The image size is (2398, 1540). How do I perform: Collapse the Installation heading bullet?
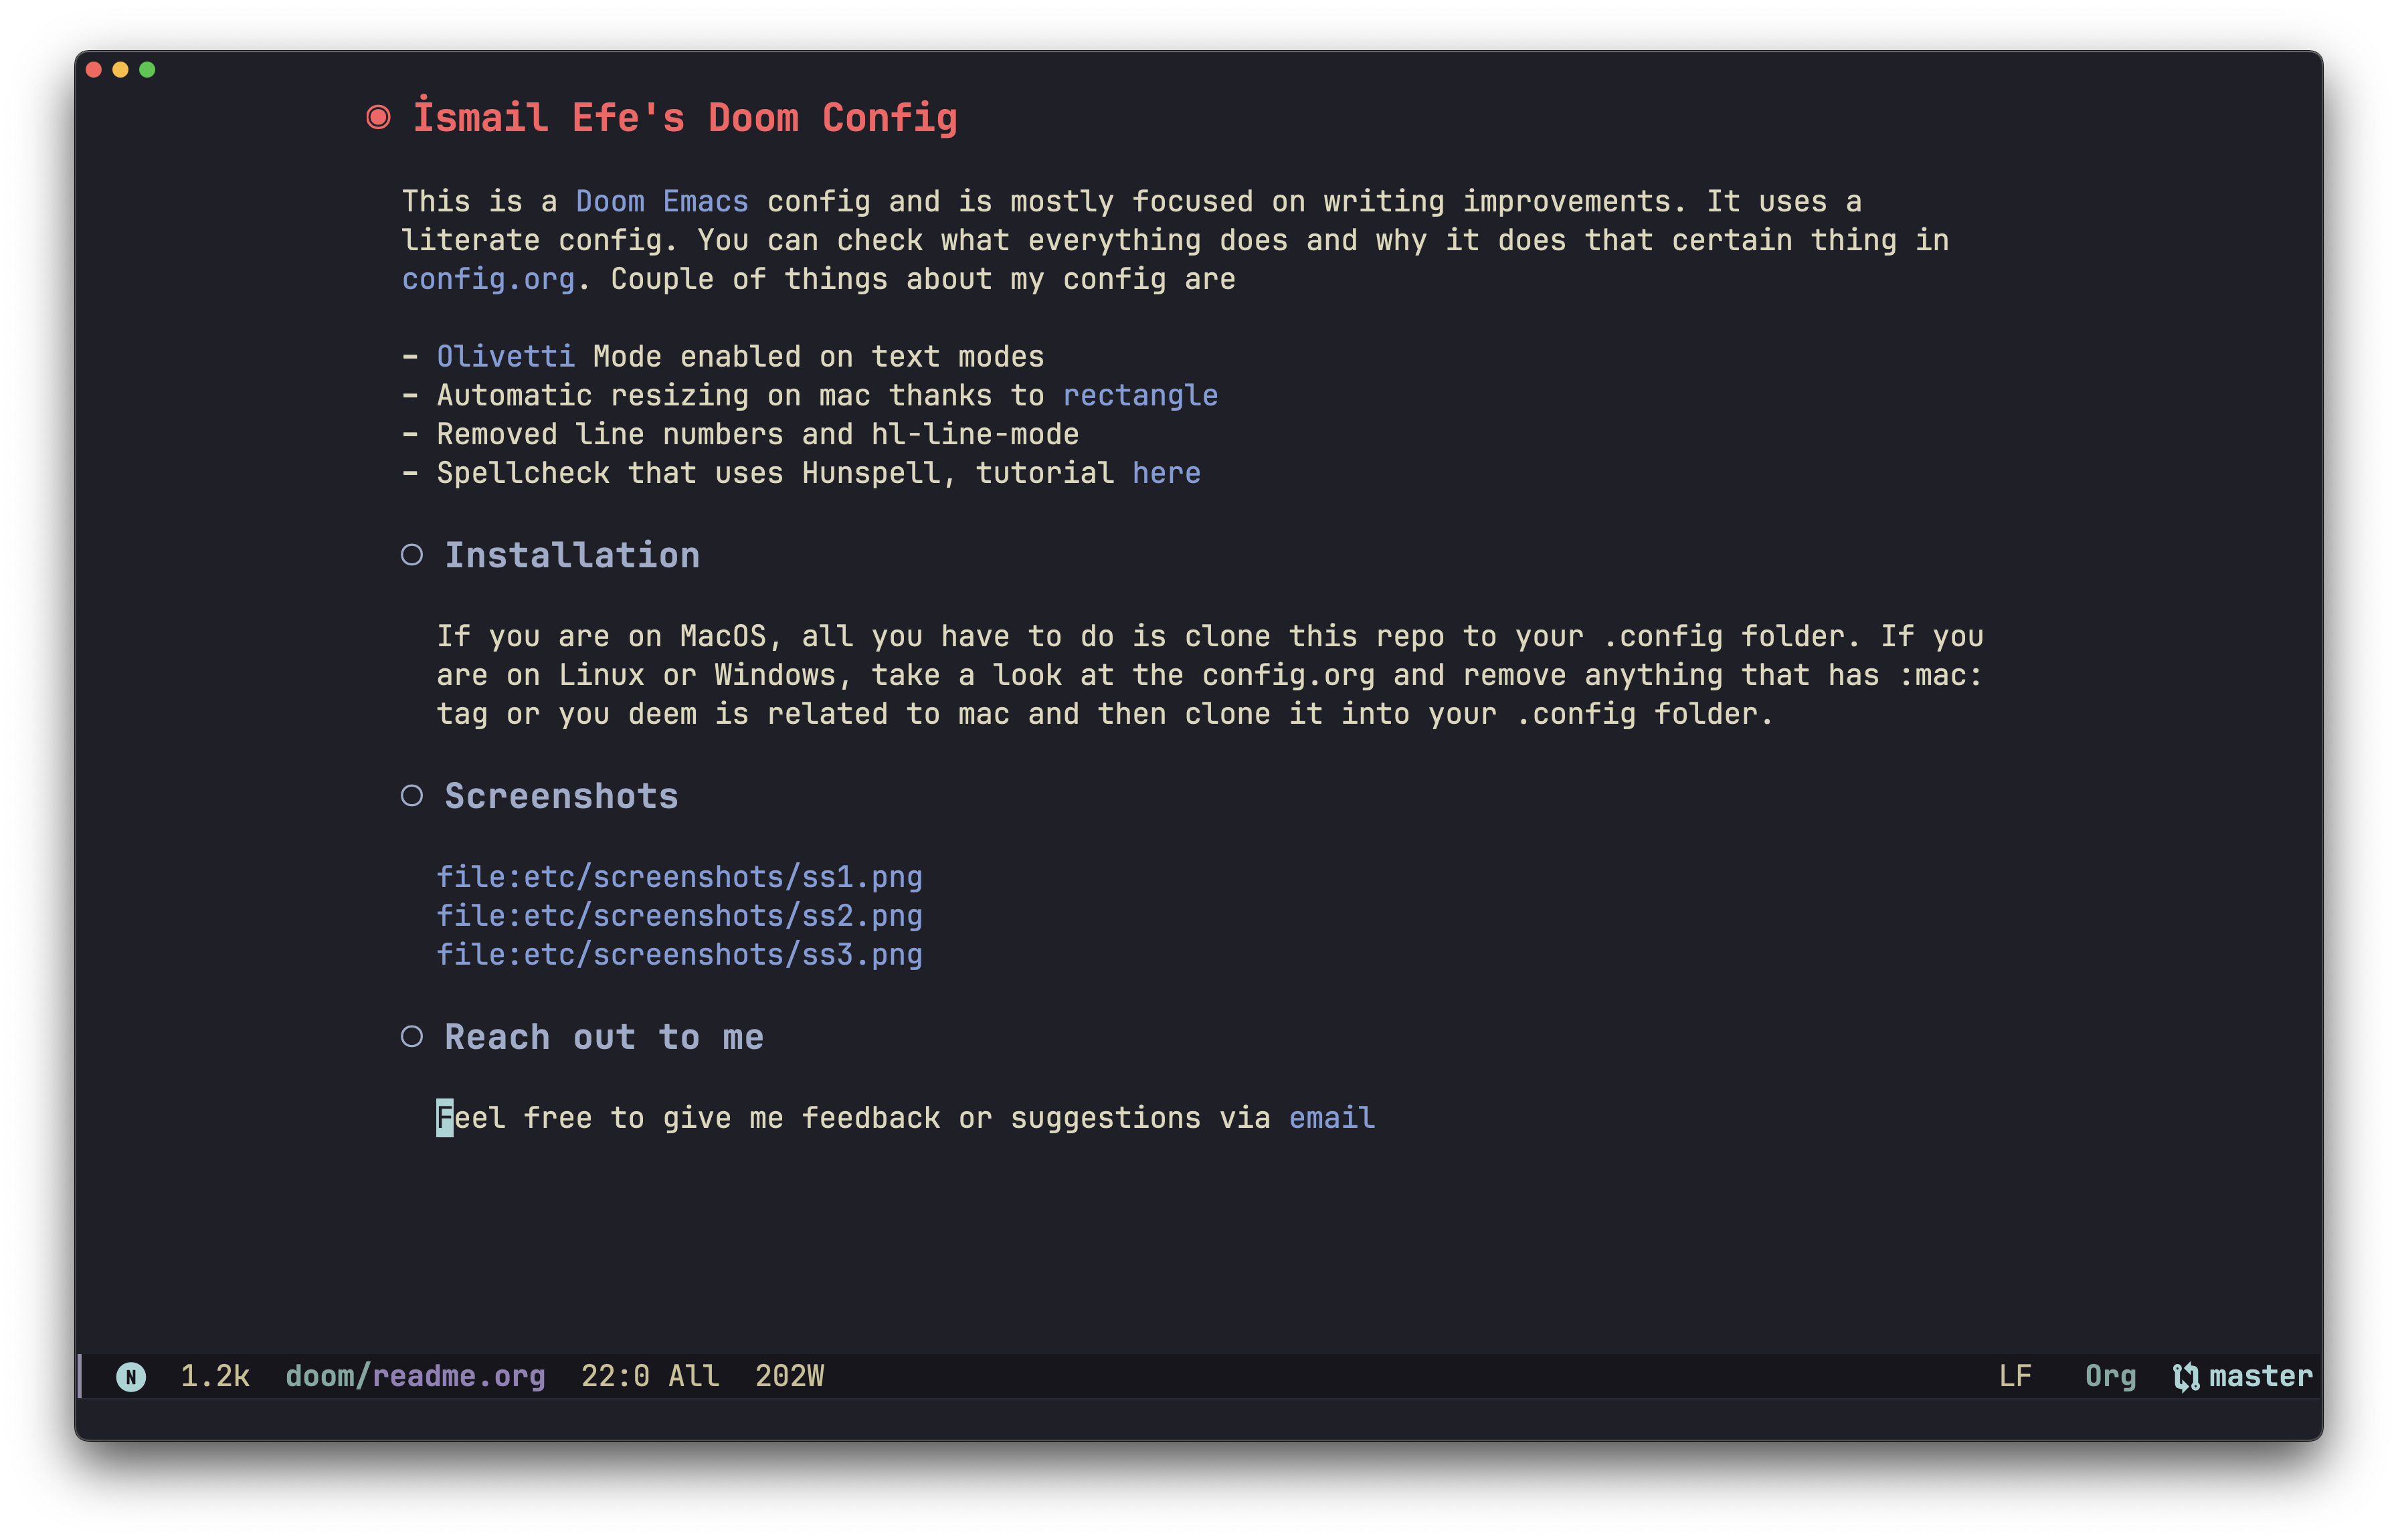(412, 555)
